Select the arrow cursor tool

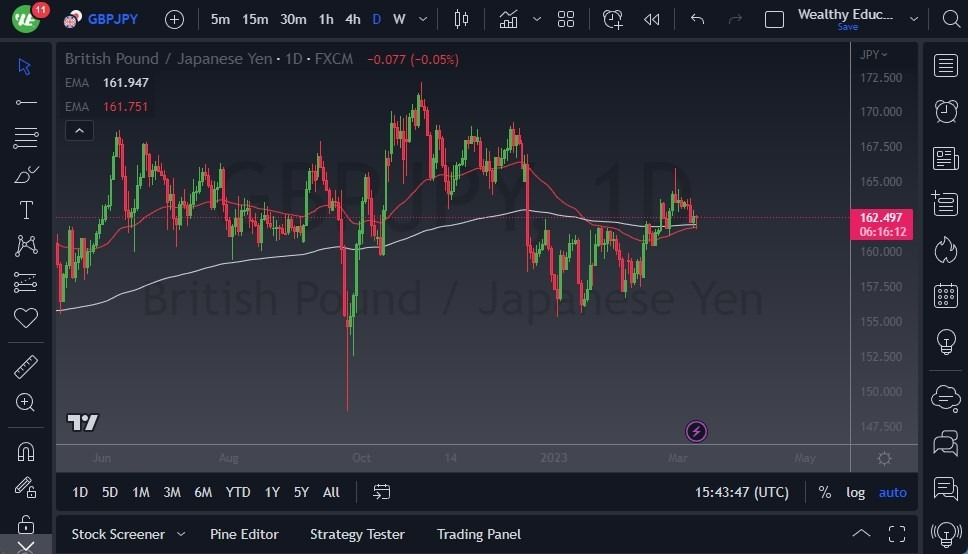(25, 66)
